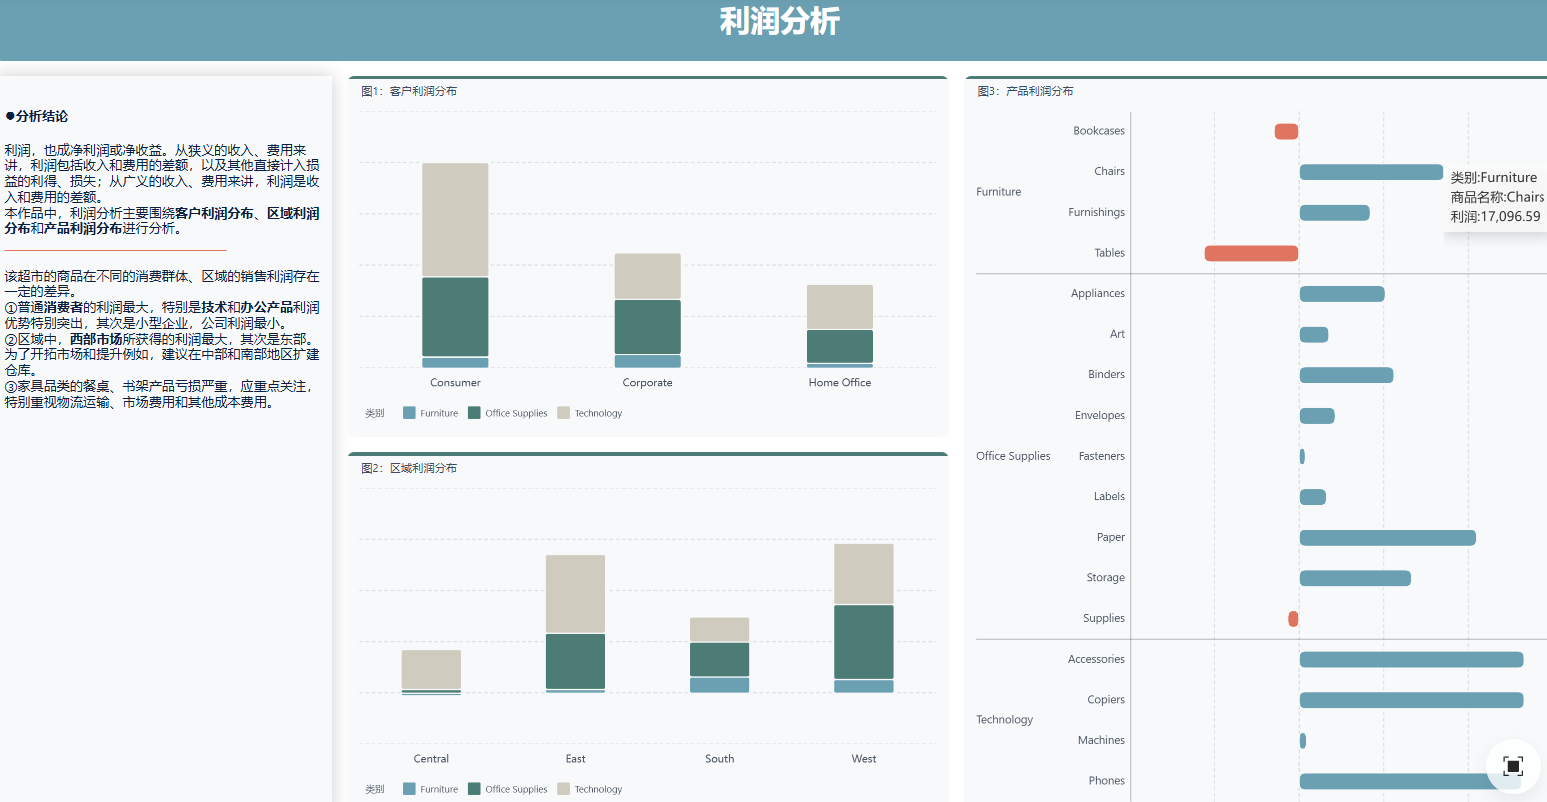Click the Home Office axis label
1547x802 pixels.
840,383
